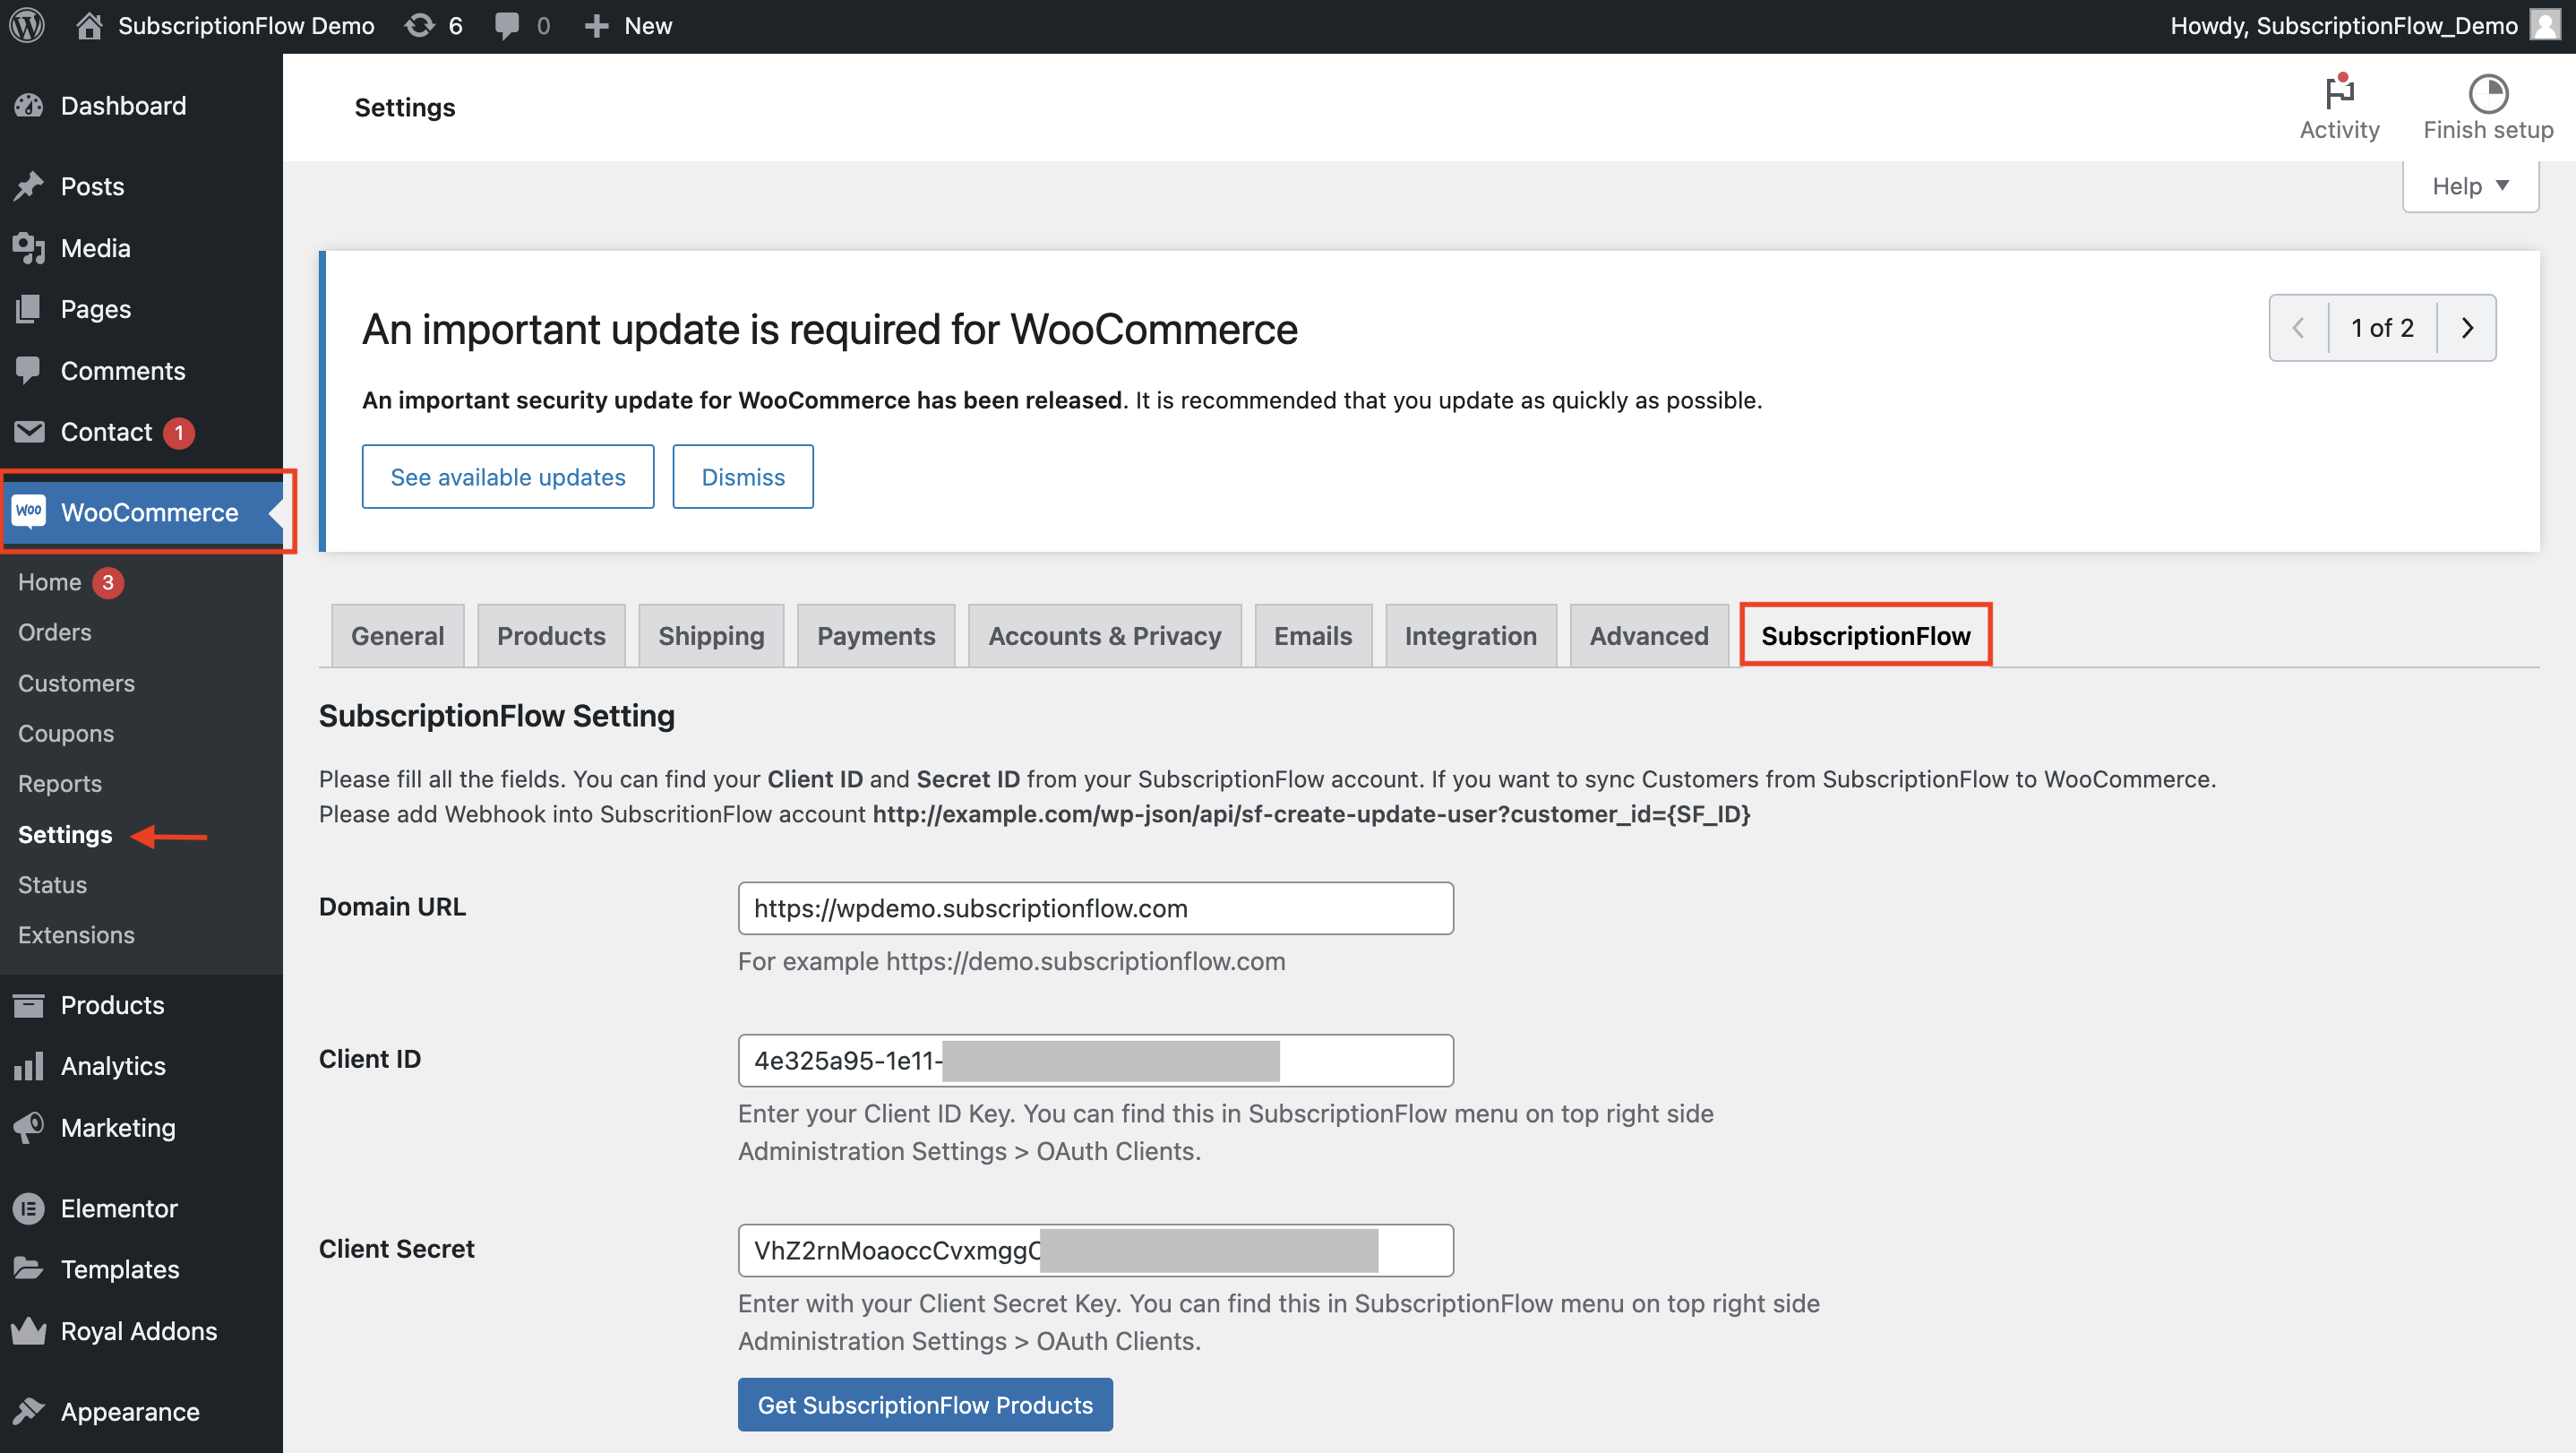Go to next notice with right chevron
Viewport: 2576px width, 1453px height.
click(2466, 328)
